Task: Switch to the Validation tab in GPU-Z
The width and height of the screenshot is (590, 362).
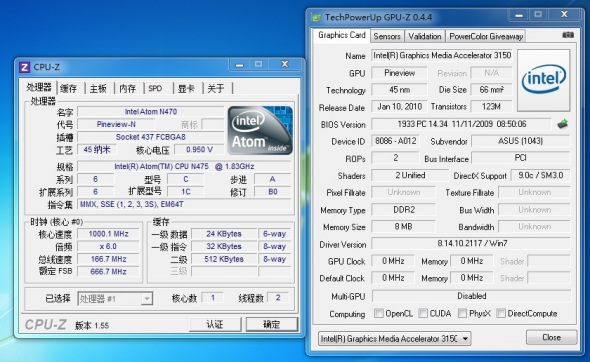Action: click(425, 37)
